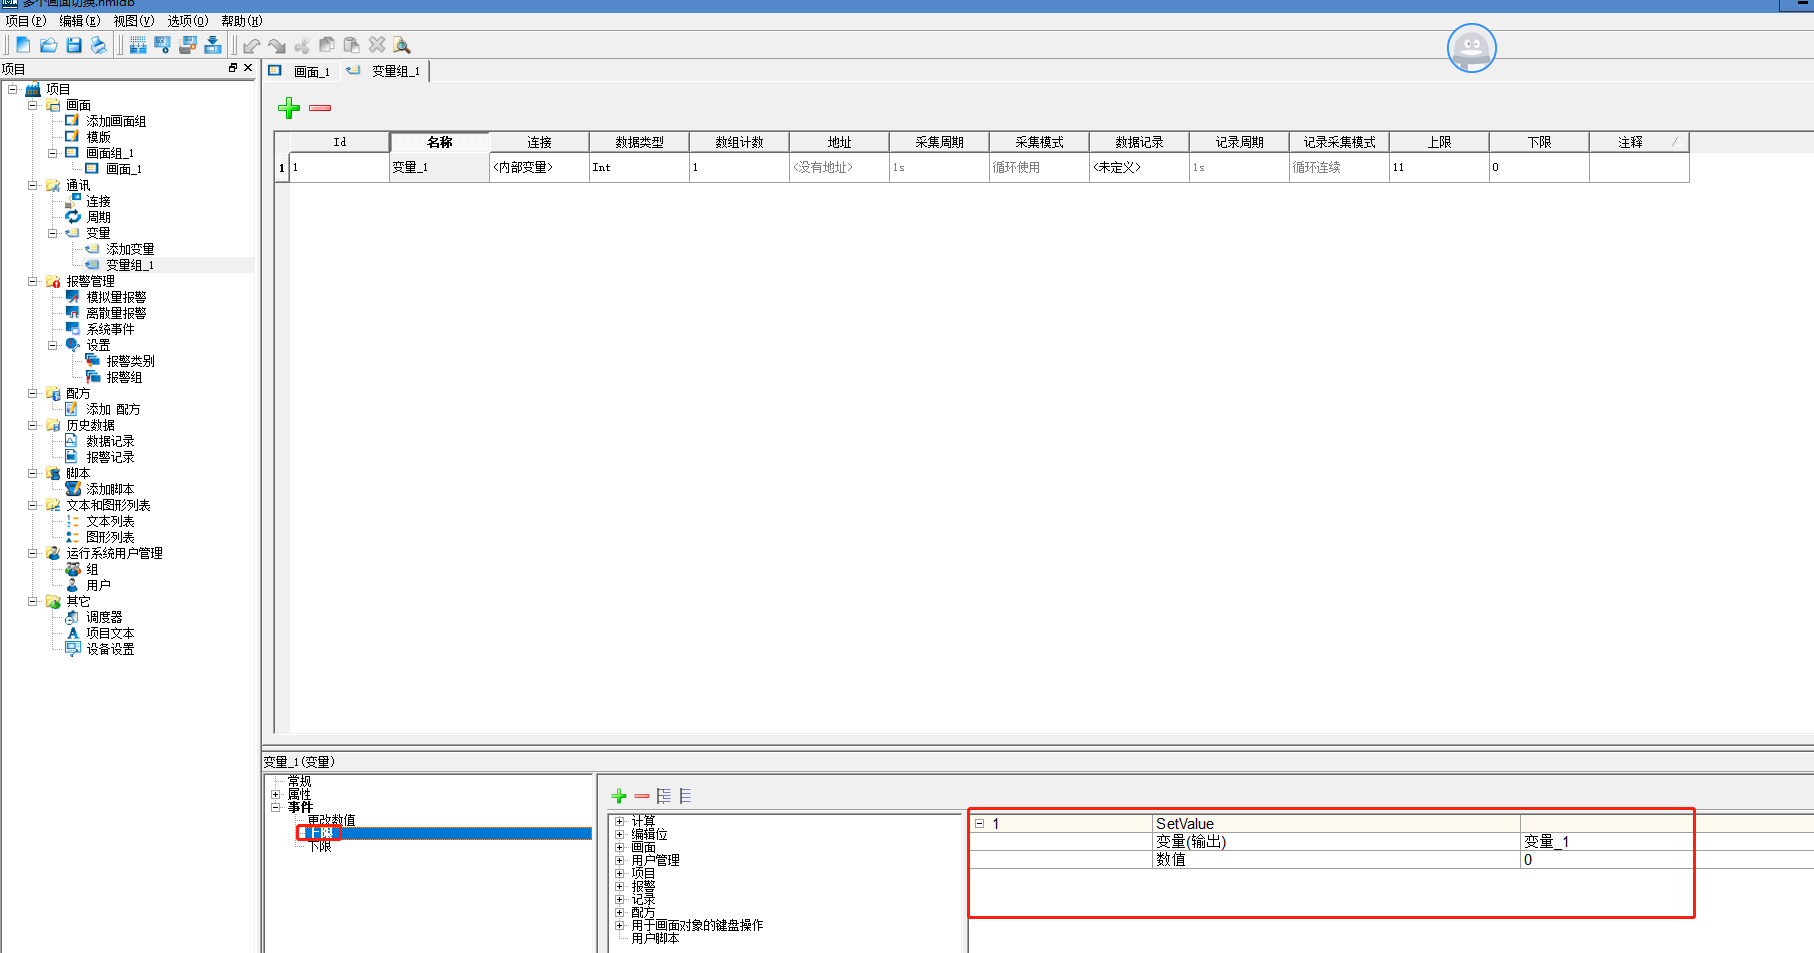Image resolution: width=1814 pixels, height=953 pixels.
Task: Open the 项目(P) menu
Action: pyautogui.click(x=26, y=21)
